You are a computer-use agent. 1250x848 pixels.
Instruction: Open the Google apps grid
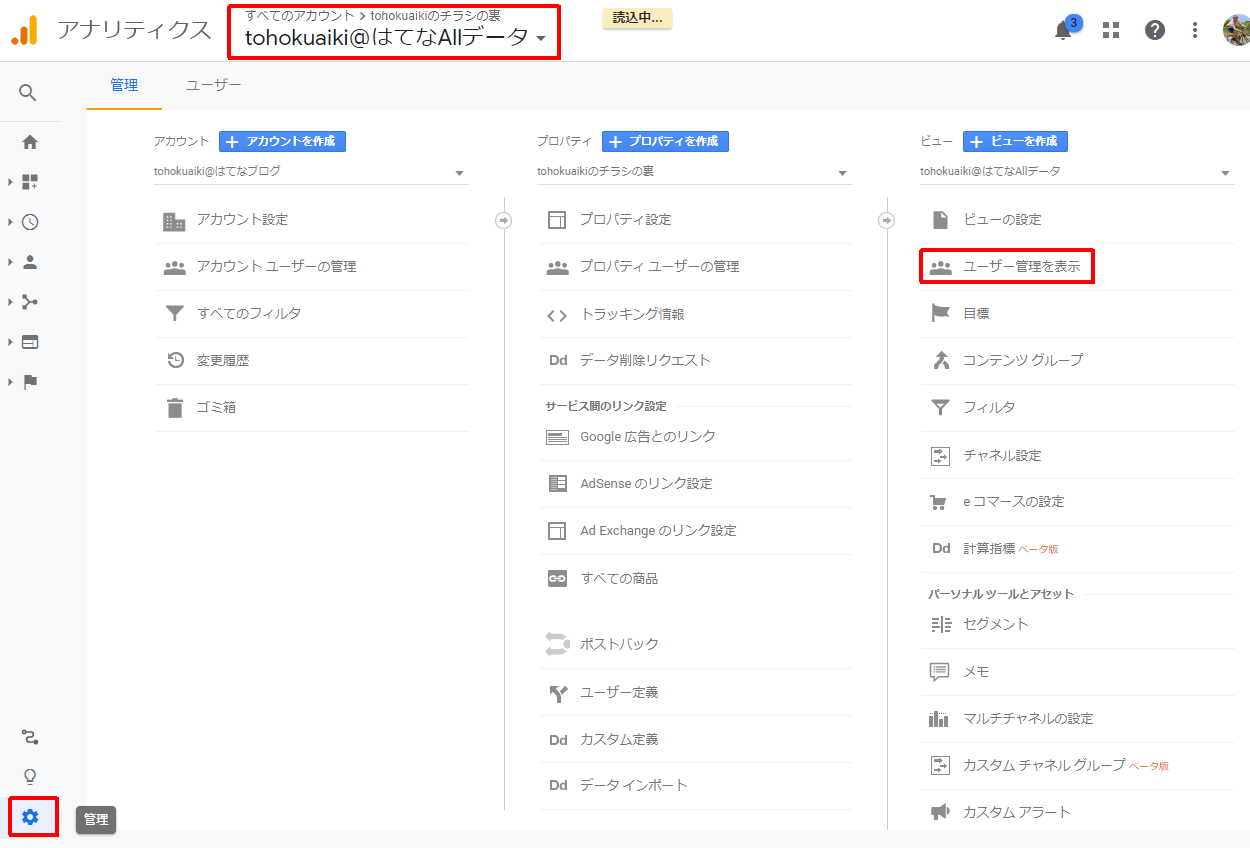pos(1111,30)
